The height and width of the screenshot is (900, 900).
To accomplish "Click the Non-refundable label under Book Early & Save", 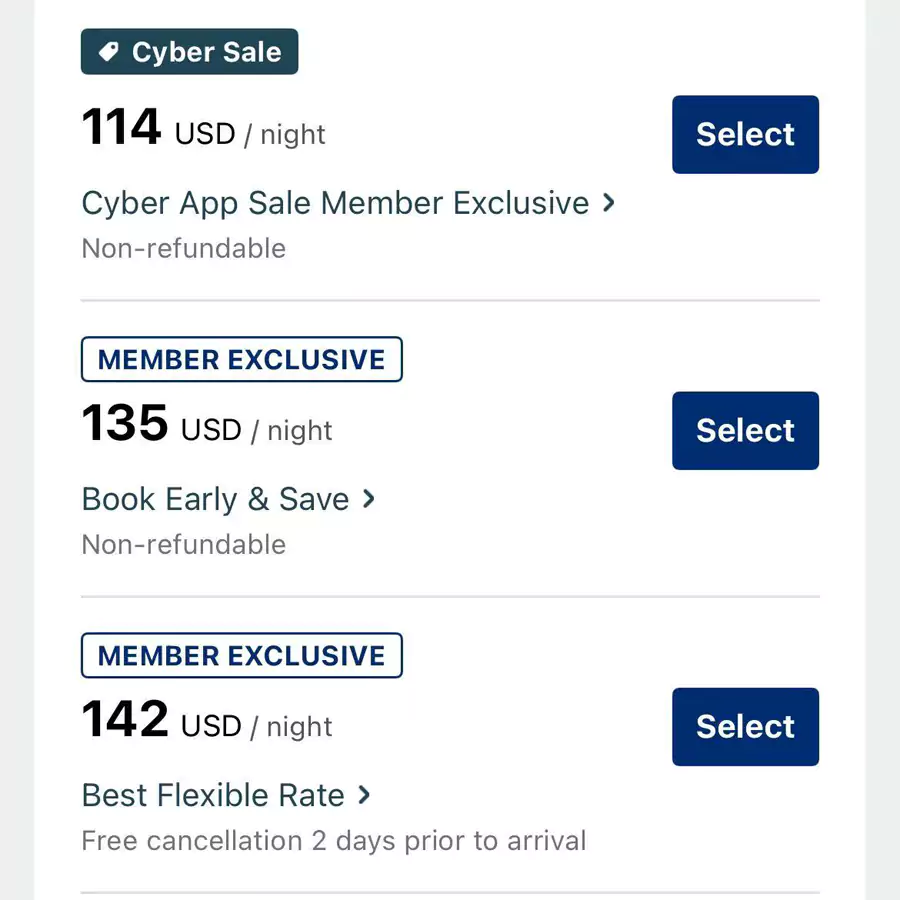I will (x=183, y=544).
